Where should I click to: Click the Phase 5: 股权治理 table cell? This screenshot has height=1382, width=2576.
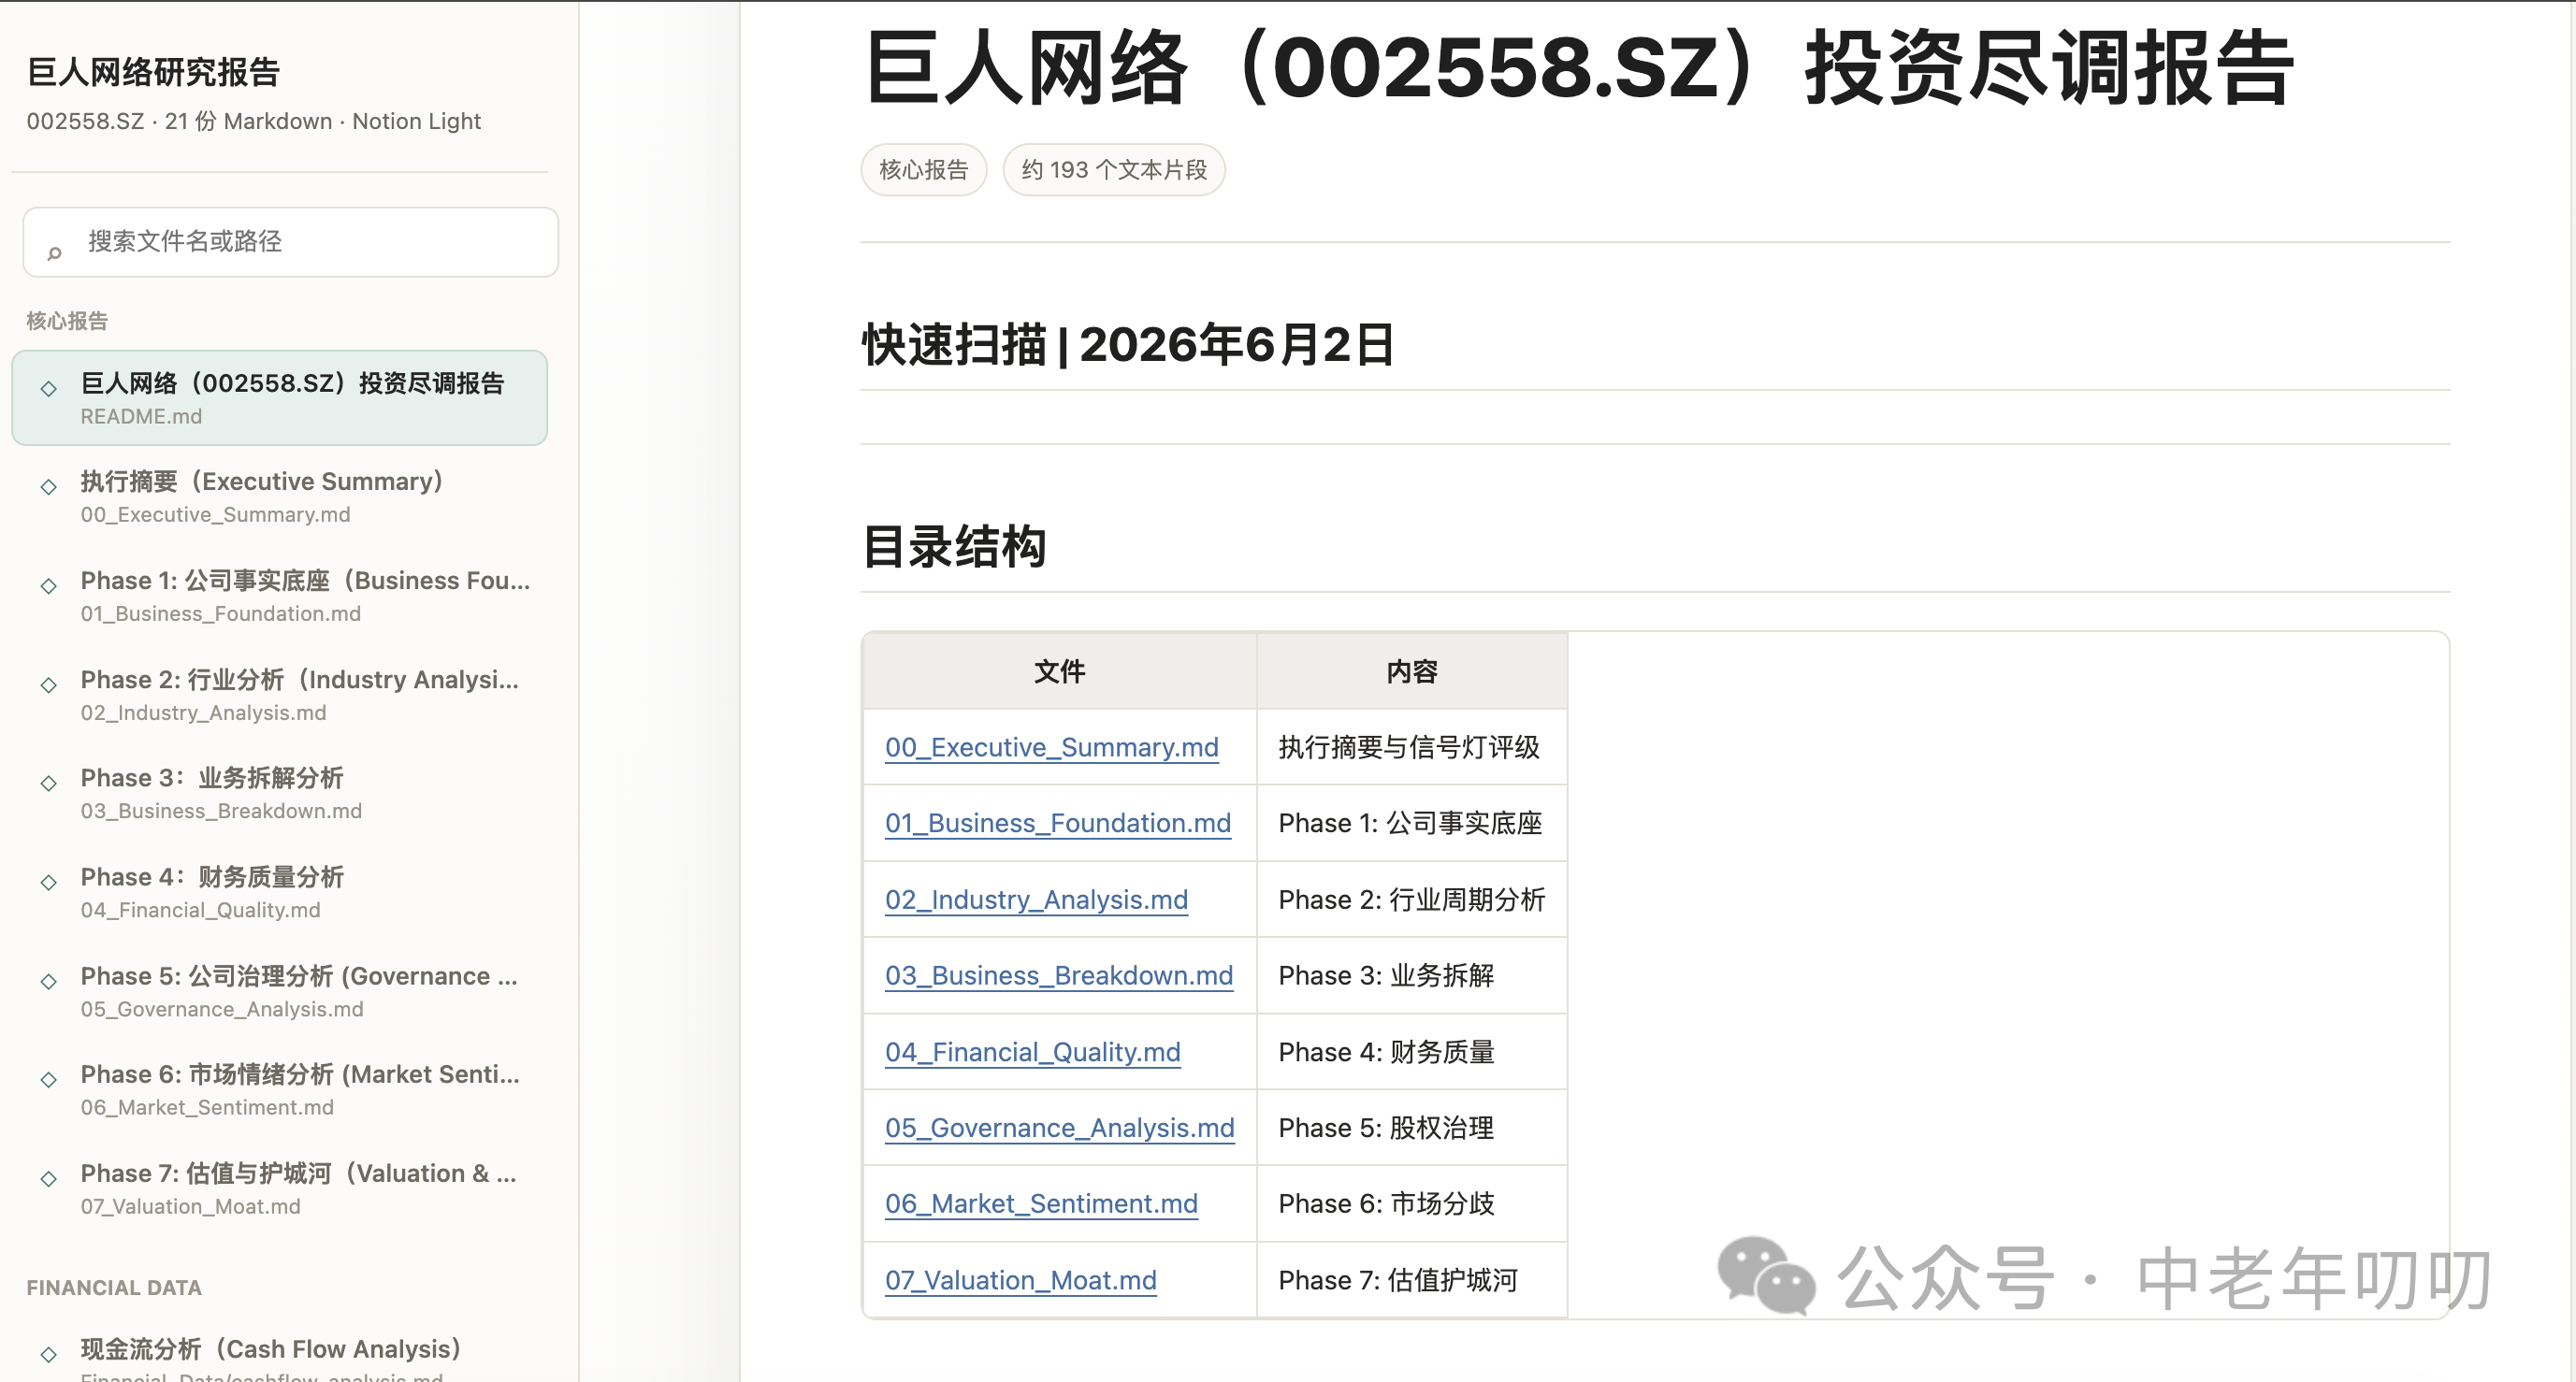pyautogui.click(x=1412, y=1128)
